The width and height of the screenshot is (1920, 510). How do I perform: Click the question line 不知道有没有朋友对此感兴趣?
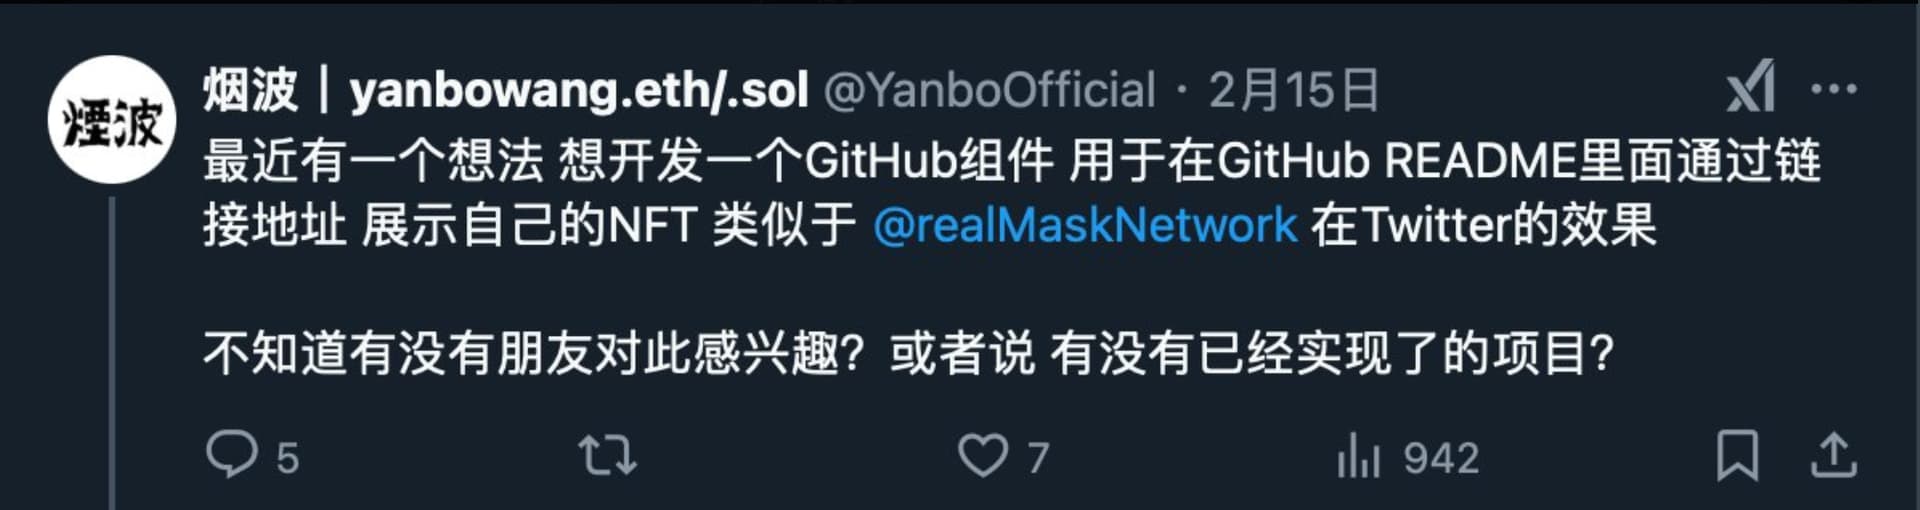click(534, 353)
